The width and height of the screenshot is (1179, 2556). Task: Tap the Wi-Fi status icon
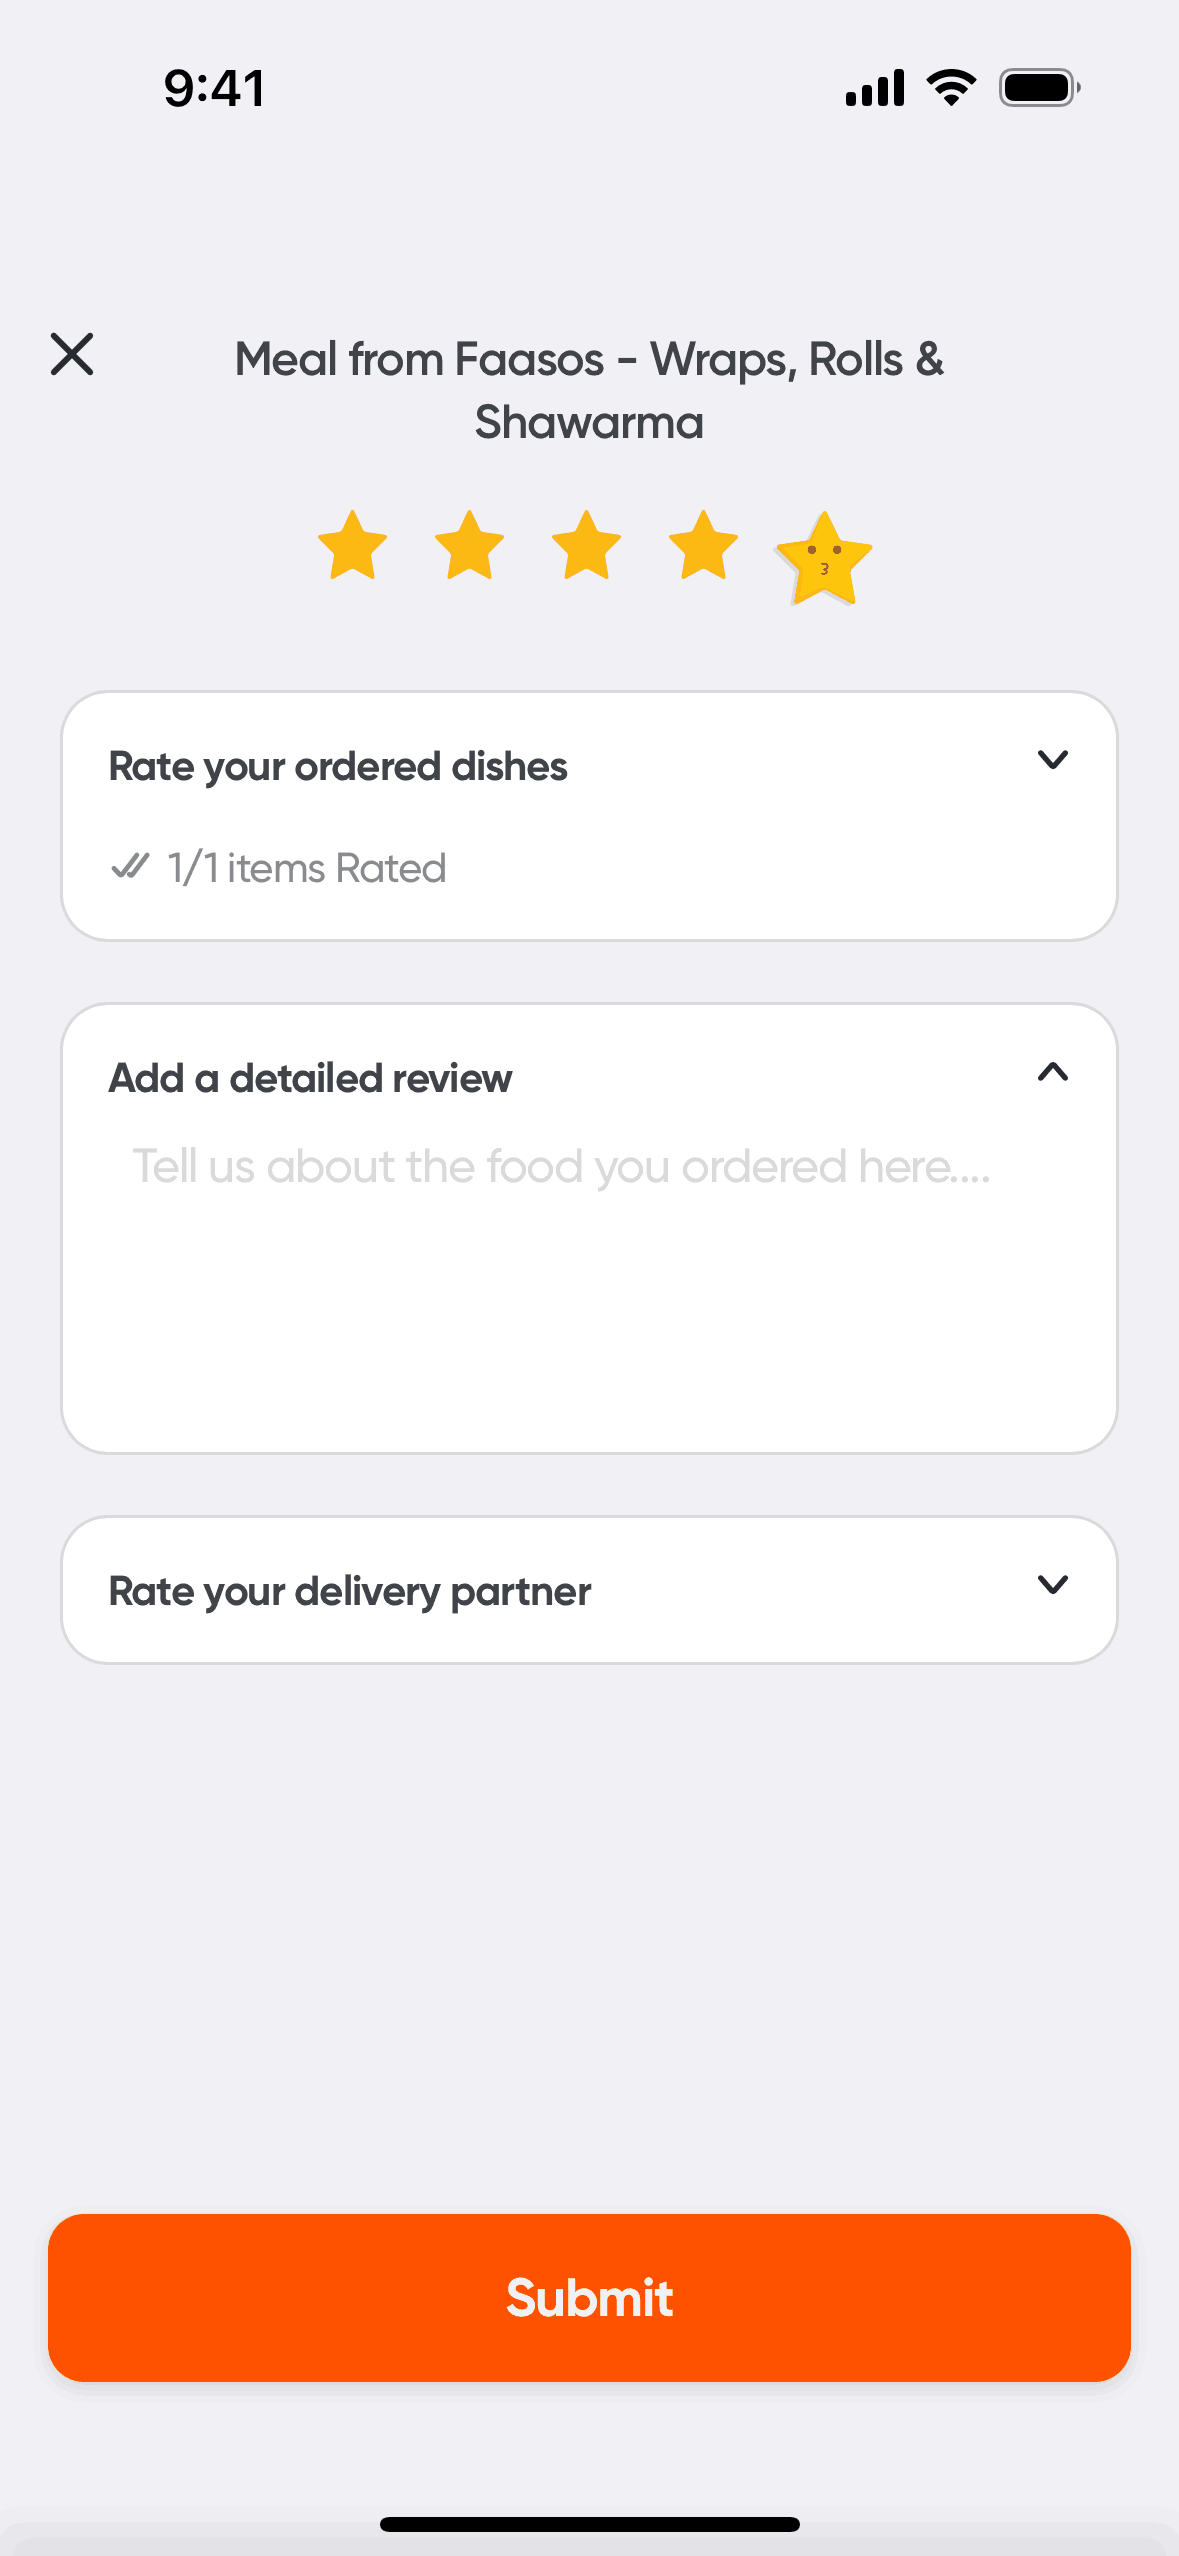[x=951, y=88]
